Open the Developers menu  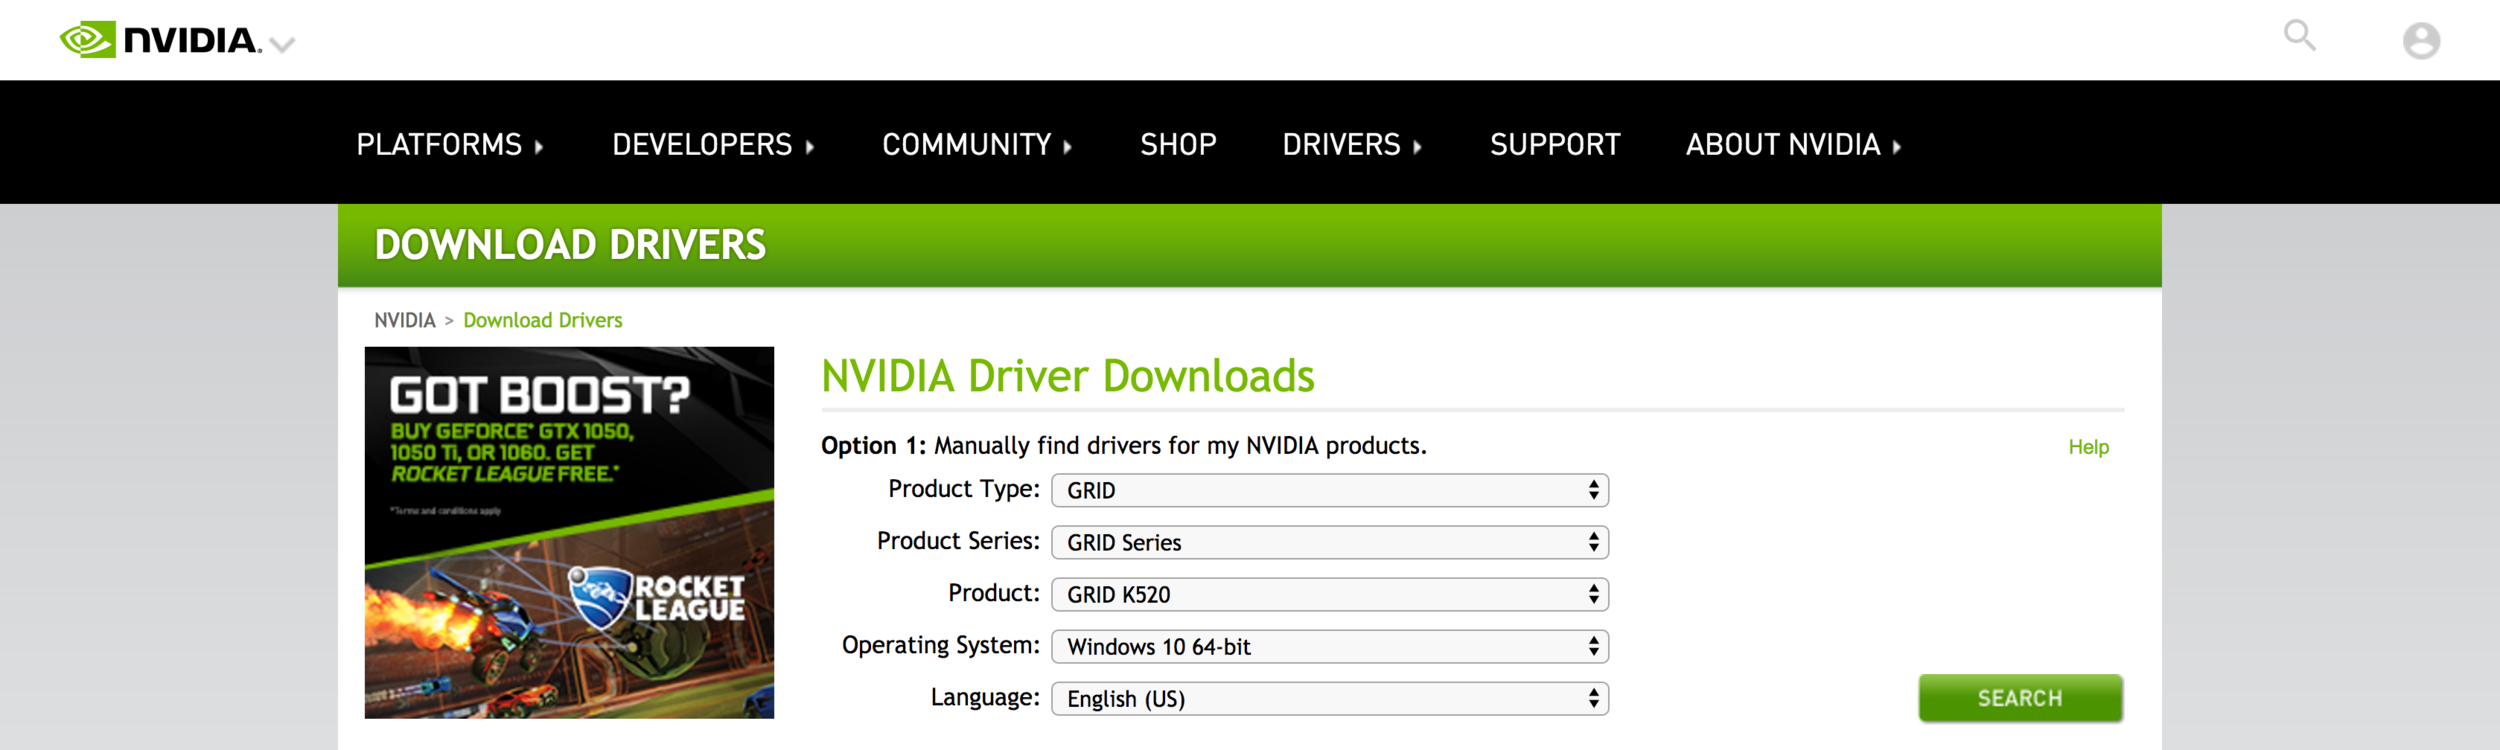713,145
